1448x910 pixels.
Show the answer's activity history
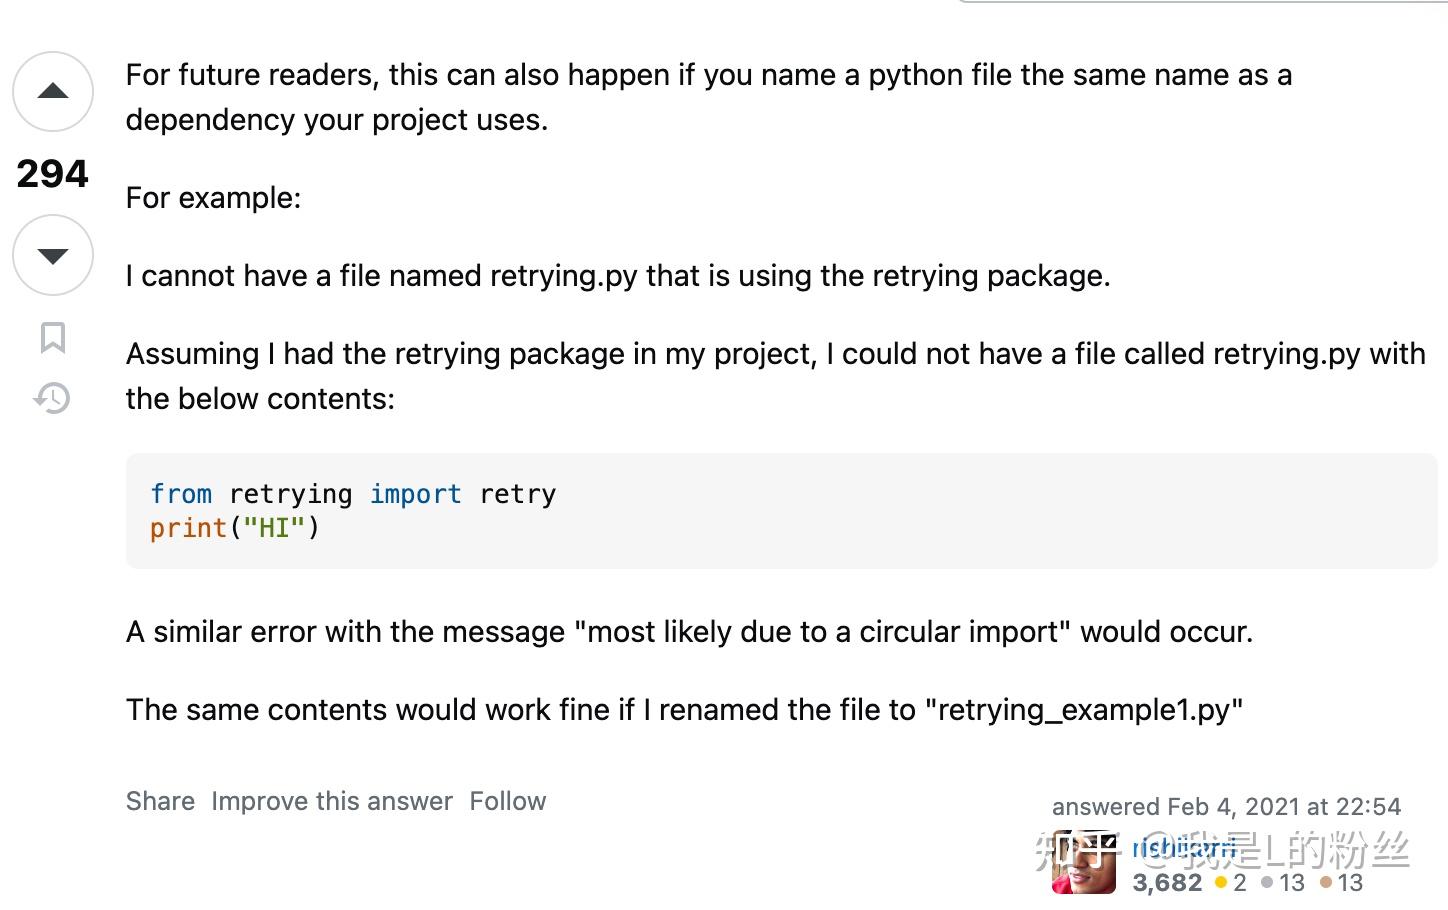[52, 398]
